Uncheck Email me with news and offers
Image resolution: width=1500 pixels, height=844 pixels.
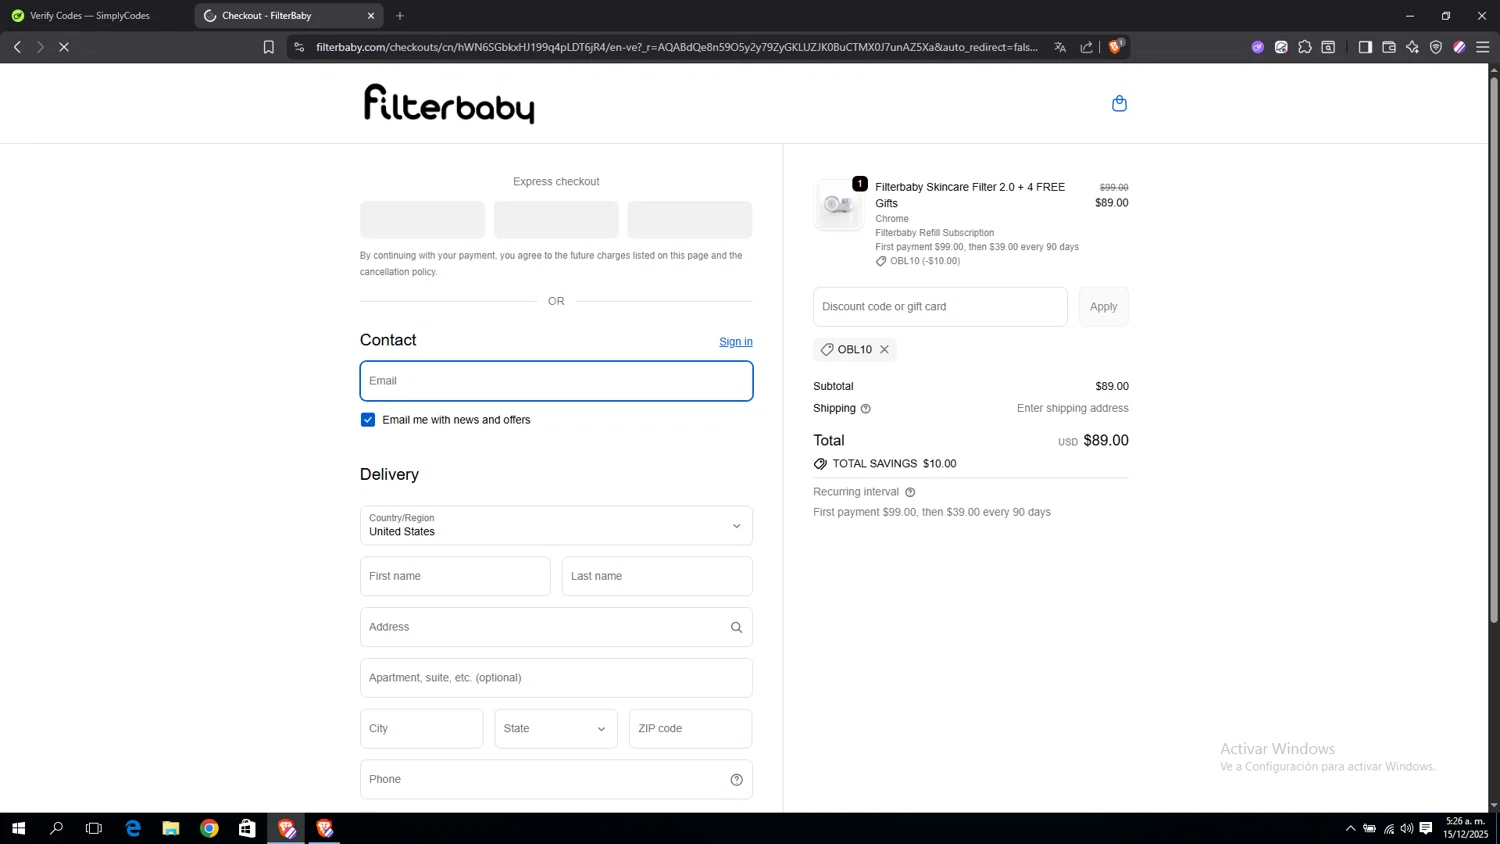(x=368, y=420)
